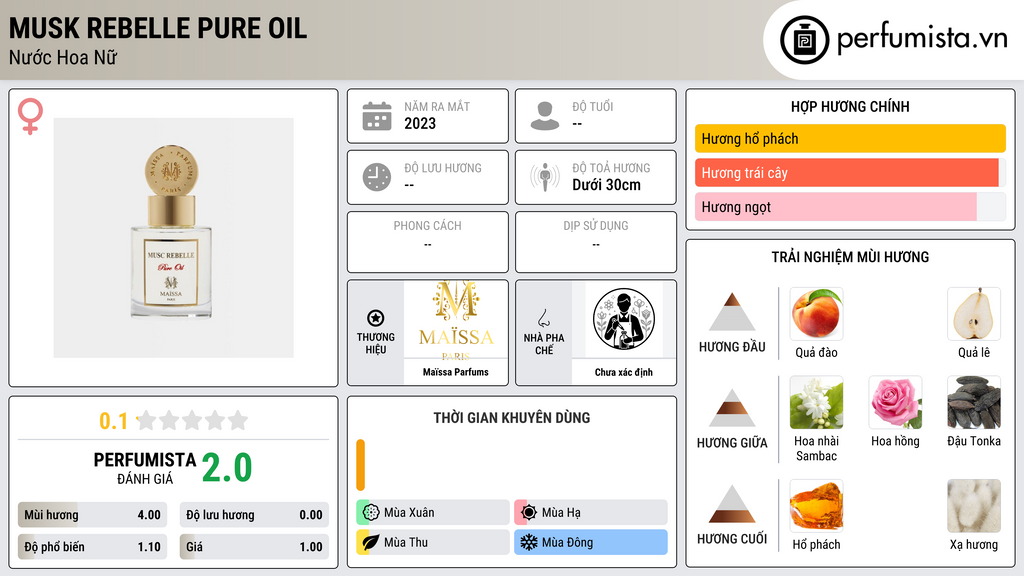Click the Hương hổ phách yellow accord bar

pos(850,138)
